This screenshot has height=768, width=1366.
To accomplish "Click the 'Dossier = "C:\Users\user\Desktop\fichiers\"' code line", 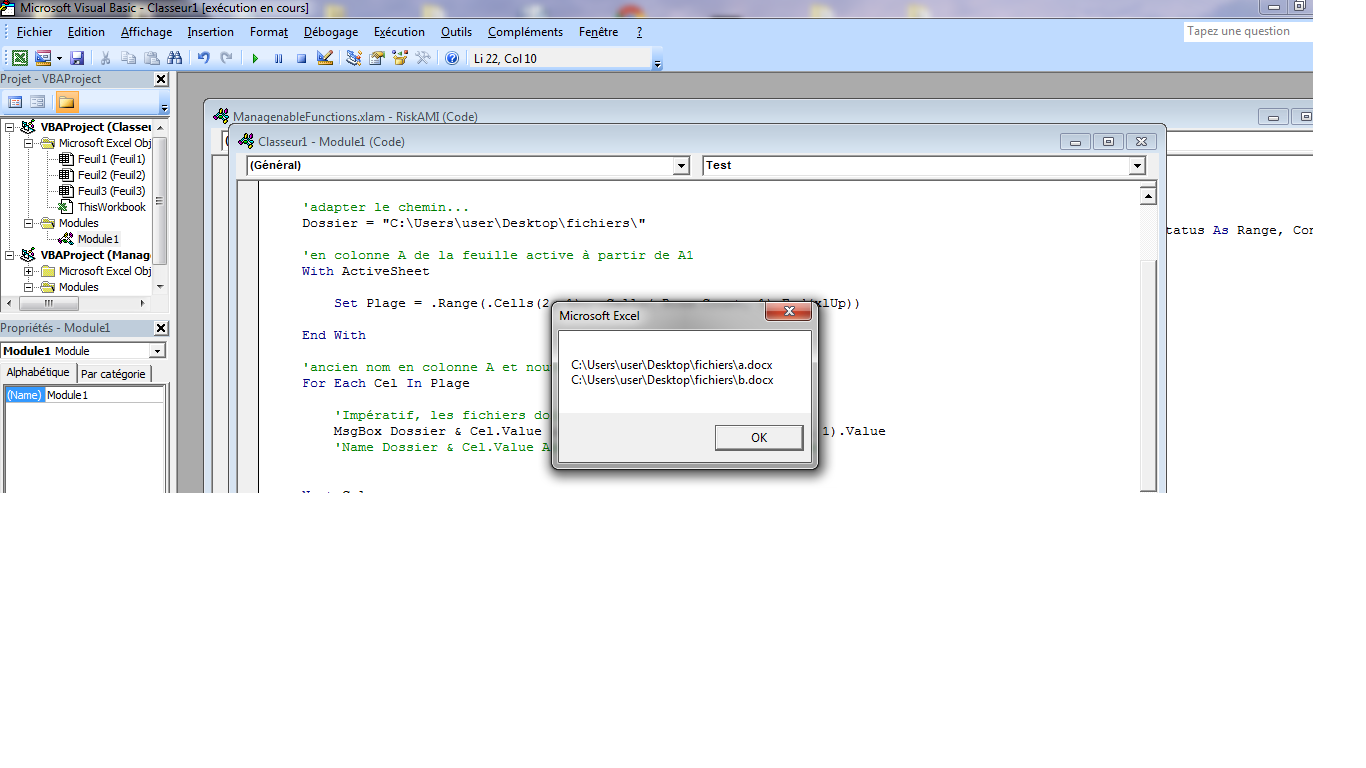I will pos(474,223).
